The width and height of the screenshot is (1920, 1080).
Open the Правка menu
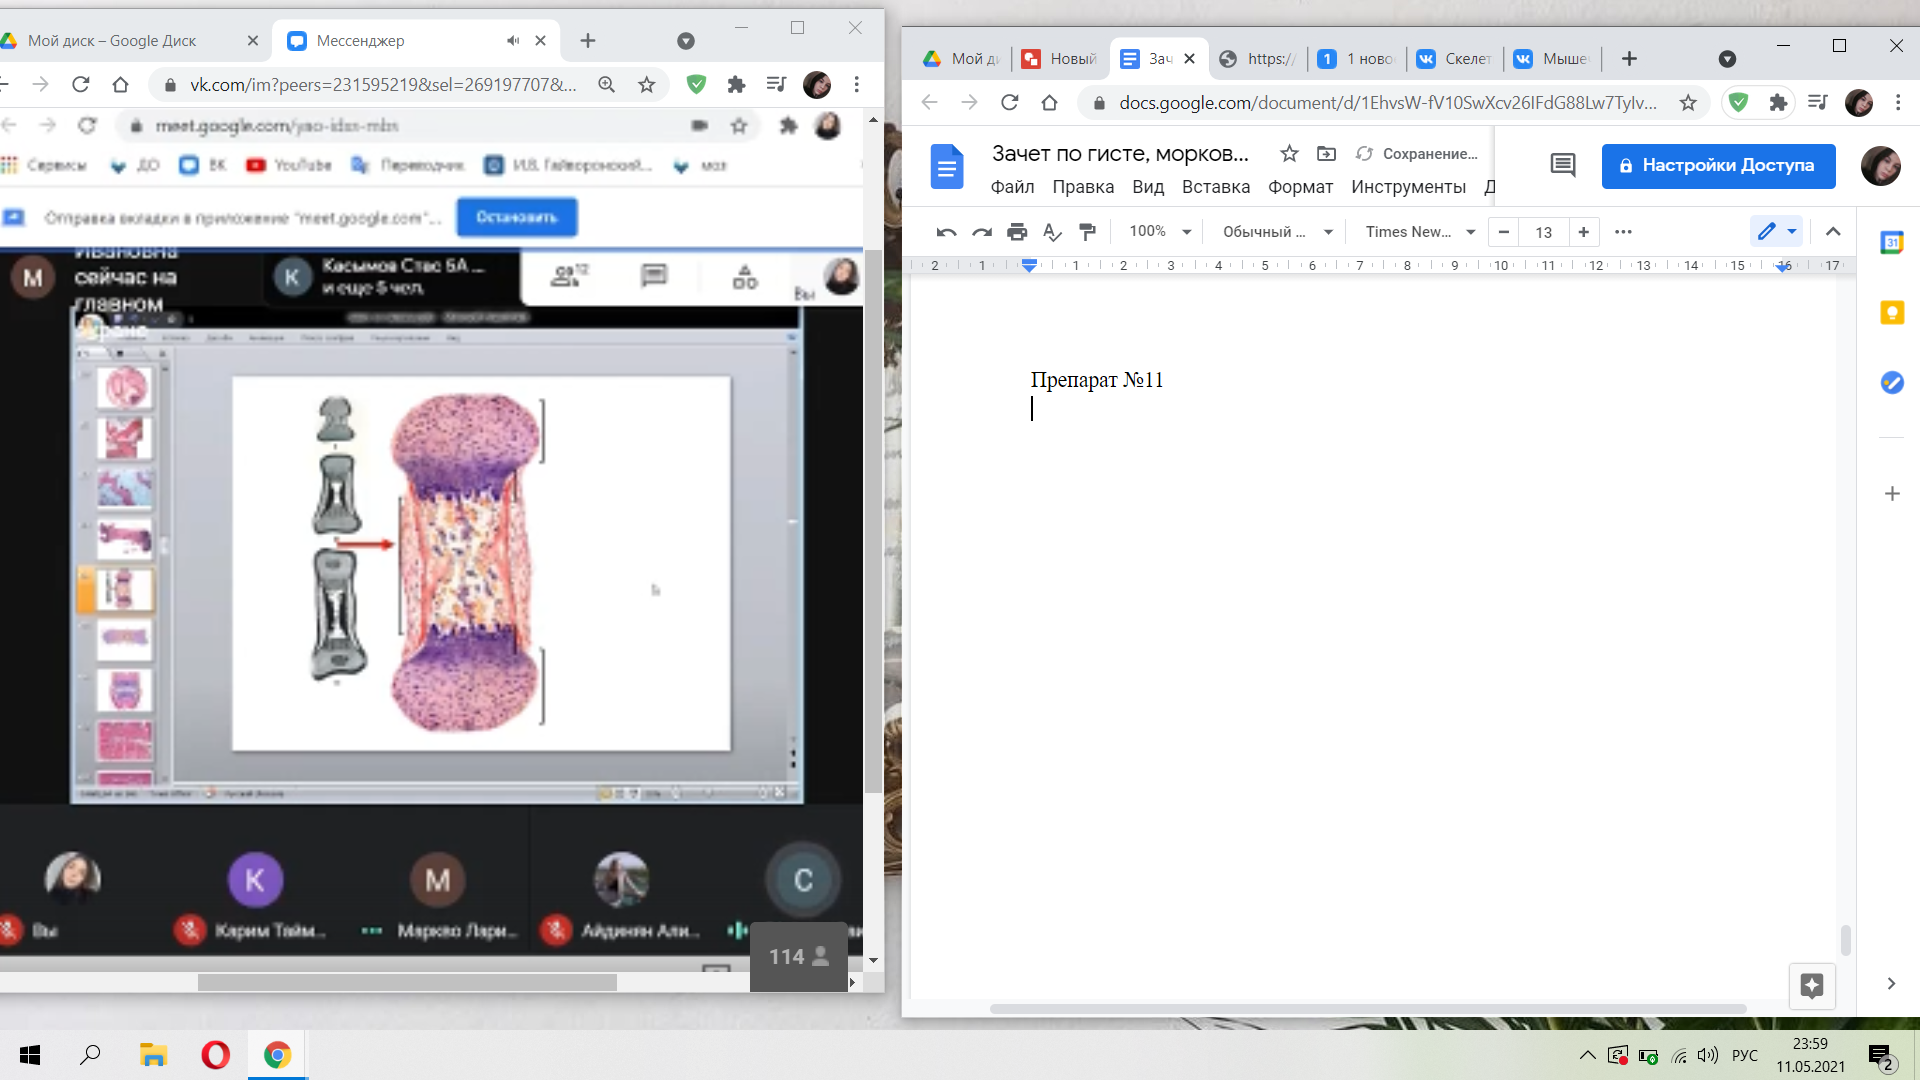coord(1083,187)
